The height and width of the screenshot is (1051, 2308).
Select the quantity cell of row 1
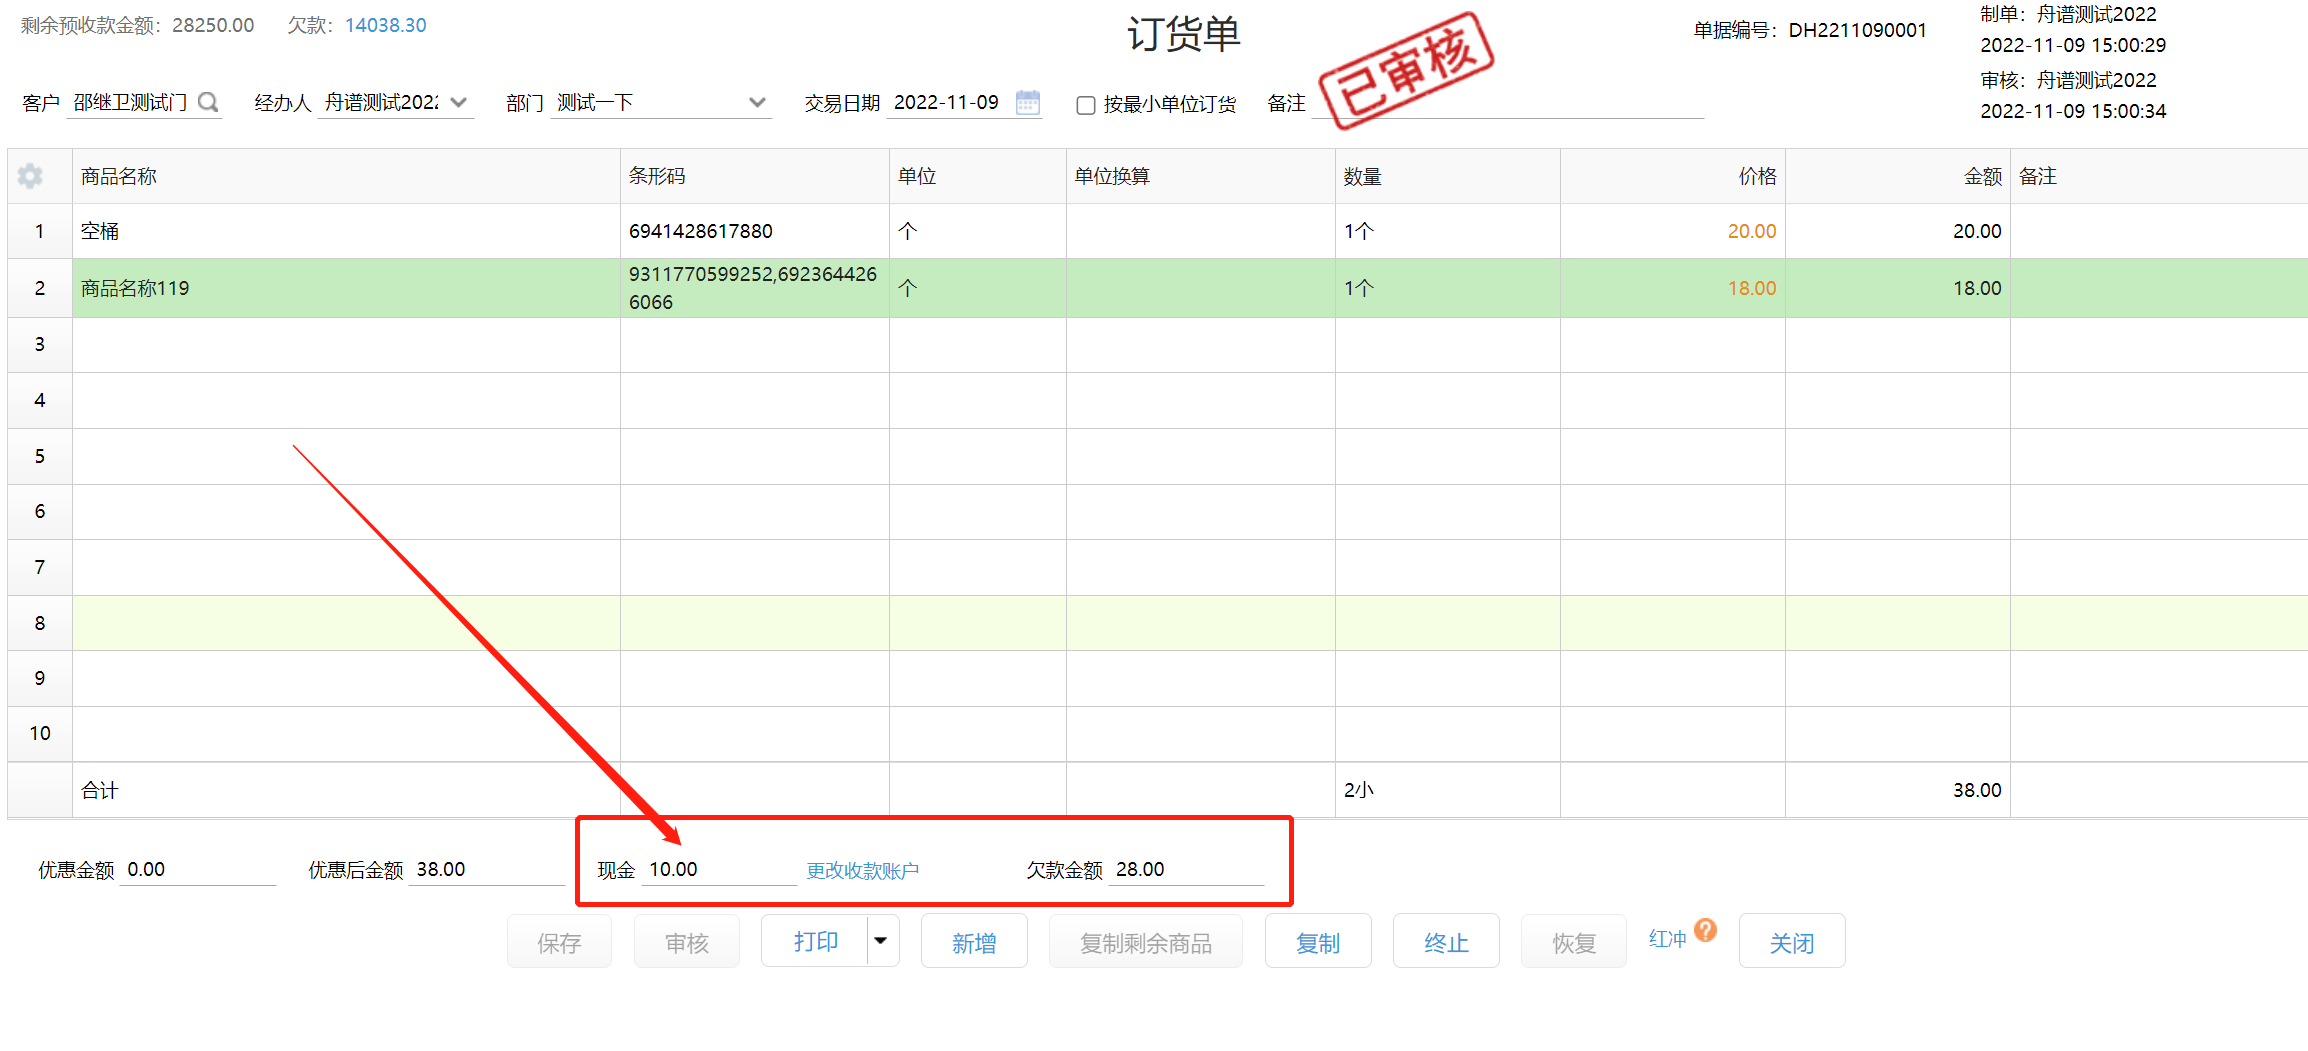pyautogui.click(x=1448, y=231)
